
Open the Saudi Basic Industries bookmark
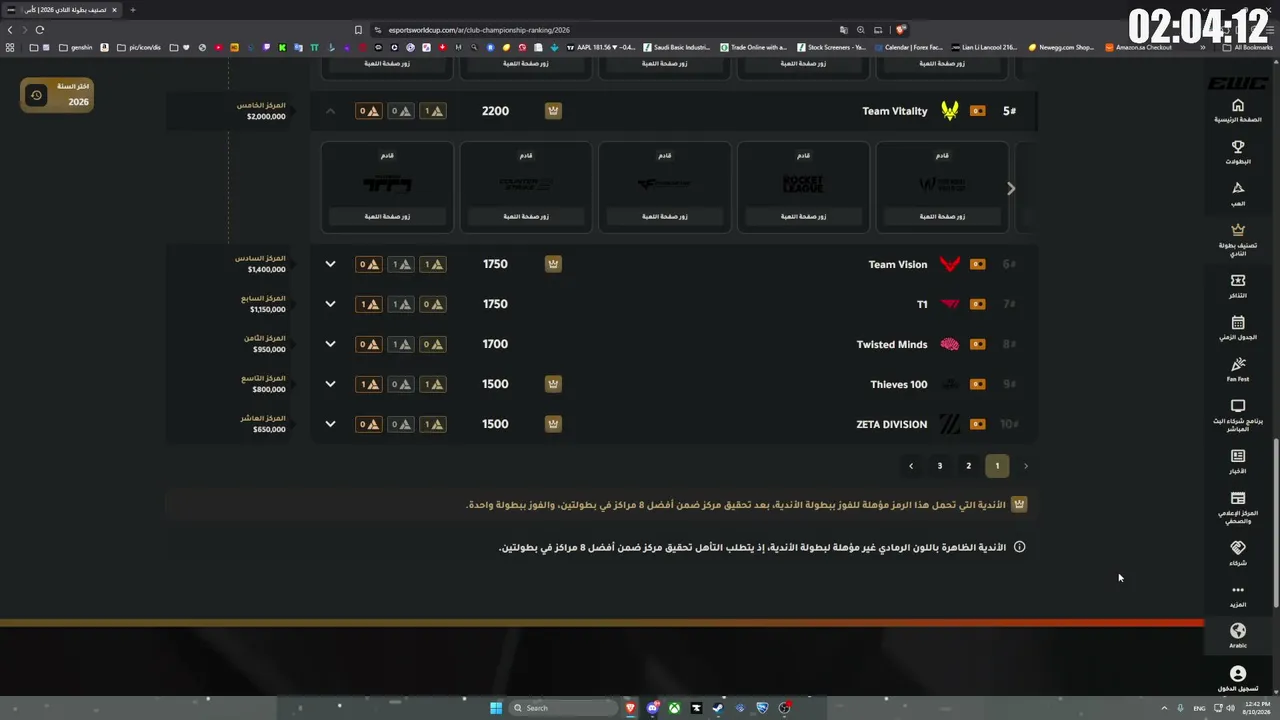tap(676, 47)
